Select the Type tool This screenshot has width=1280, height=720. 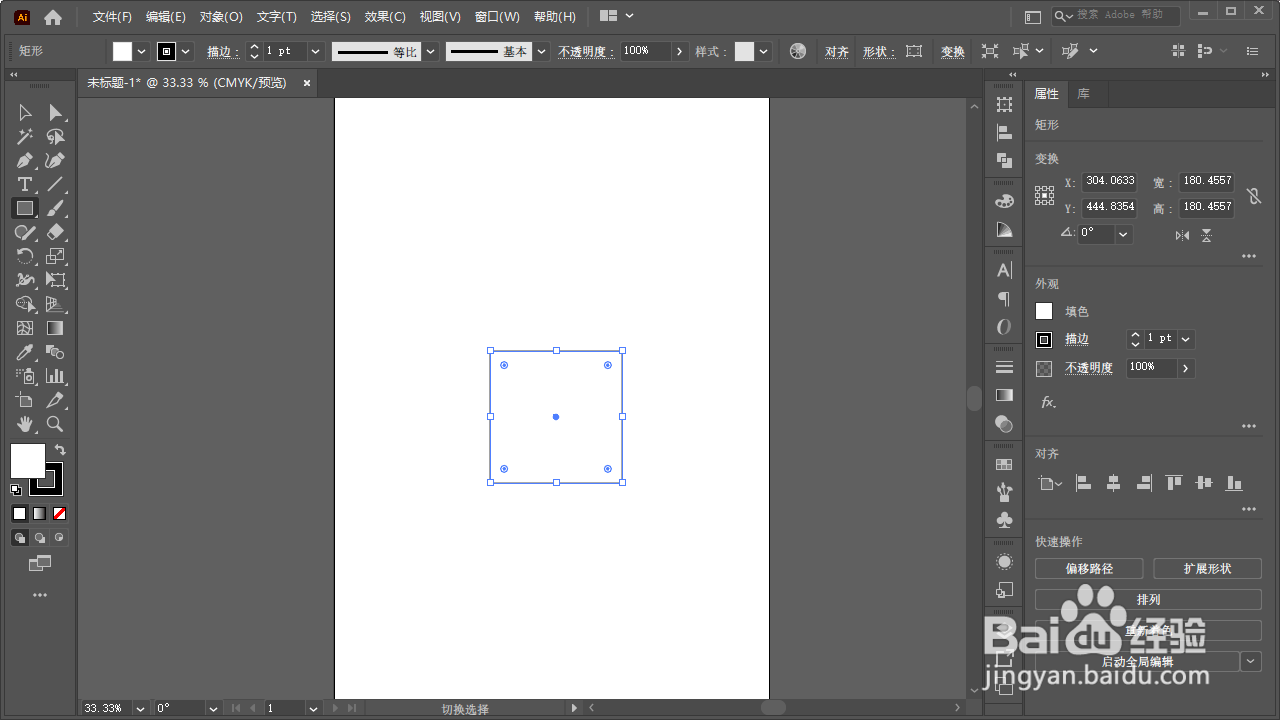point(25,185)
